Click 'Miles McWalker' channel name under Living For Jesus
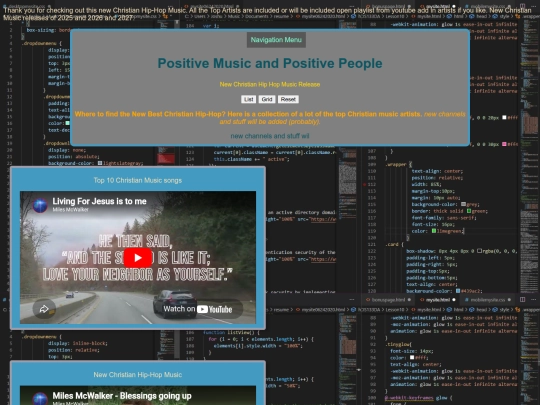The width and height of the screenshot is (540, 405). tap(71, 210)
